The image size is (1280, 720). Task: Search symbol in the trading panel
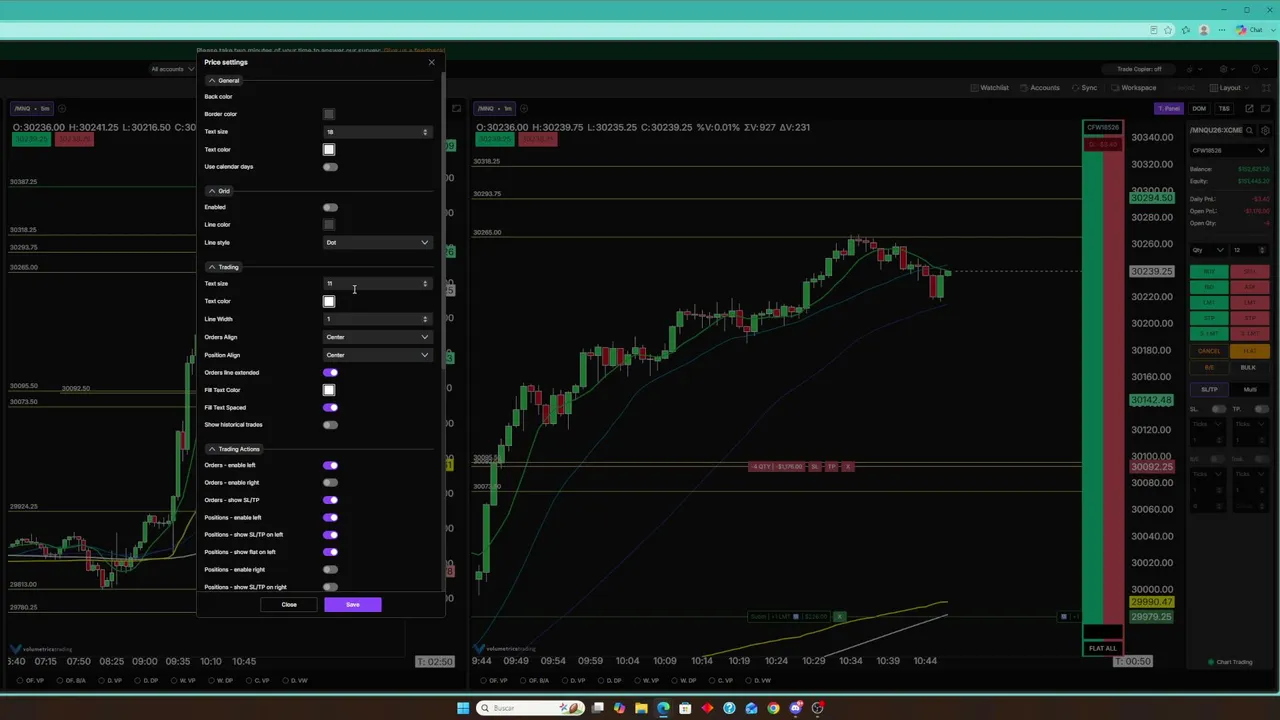pyautogui.click(x=1249, y=130)
